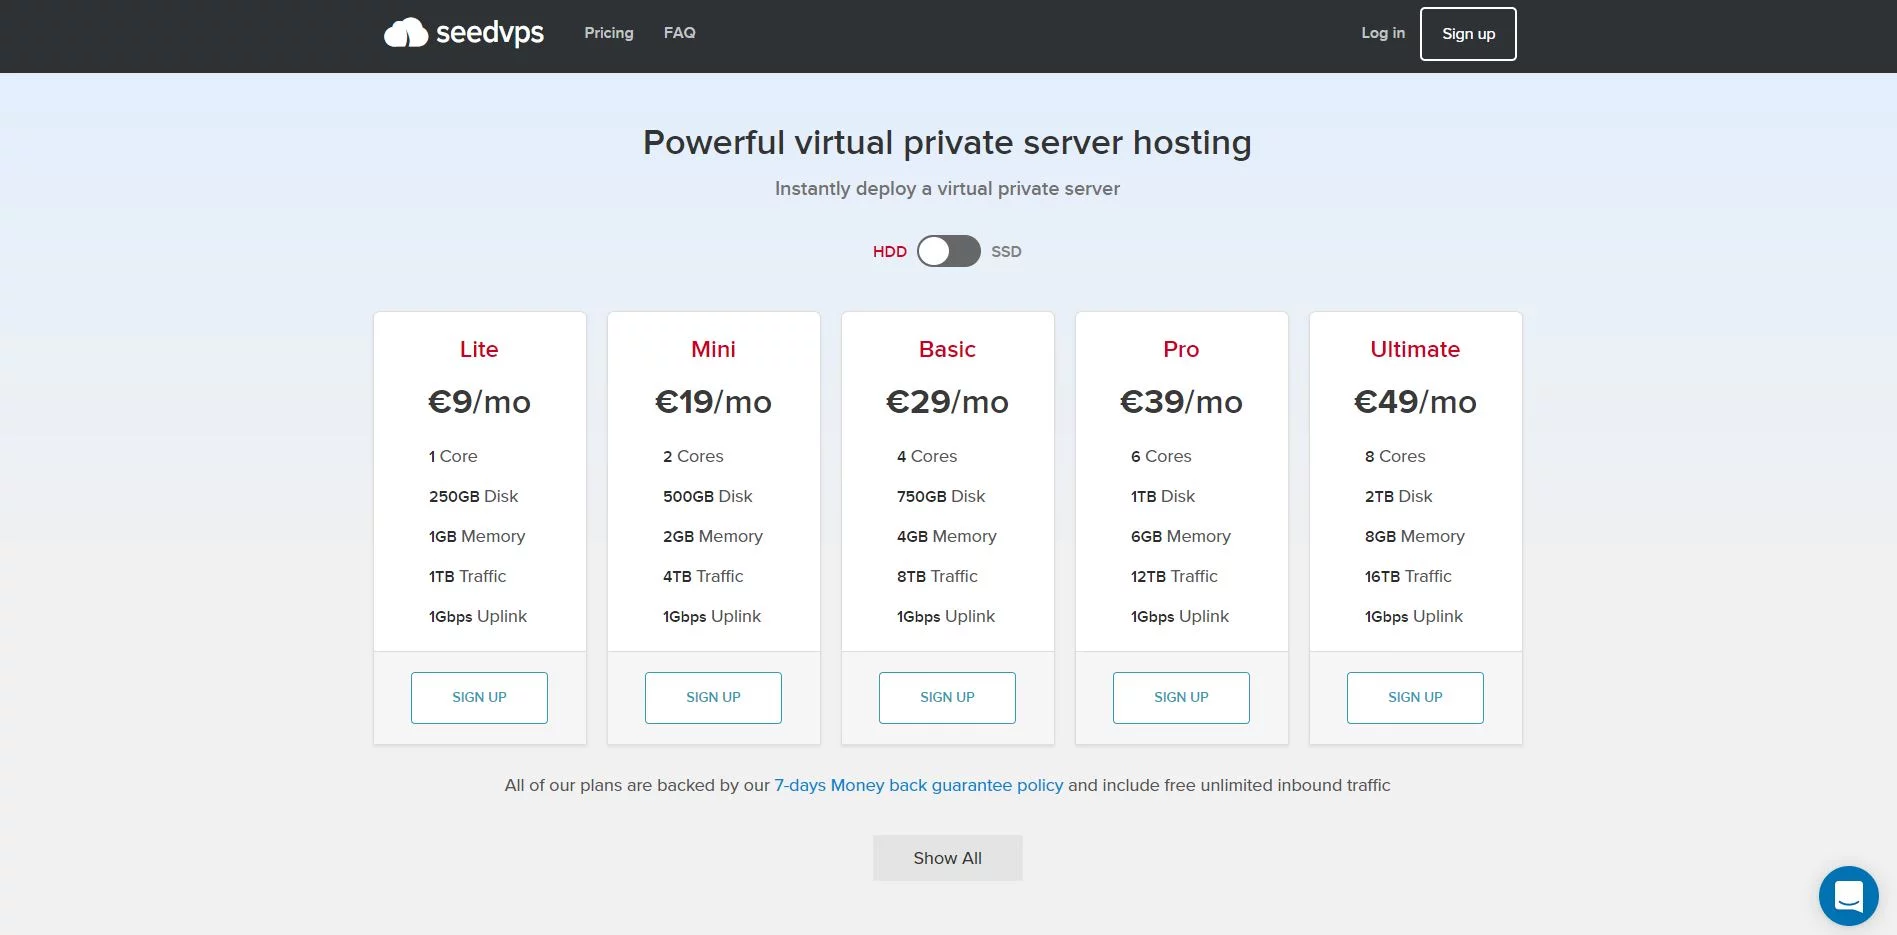Click the 750GB Disk text
1897x935 pixels.
(941, 496)
